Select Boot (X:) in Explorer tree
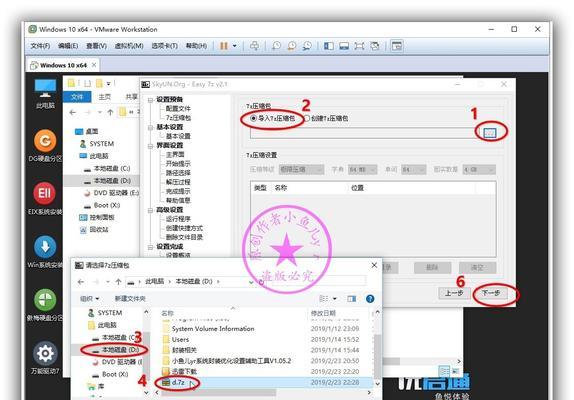The width and height of the screenshot is (574, 400). click(102, 205)
